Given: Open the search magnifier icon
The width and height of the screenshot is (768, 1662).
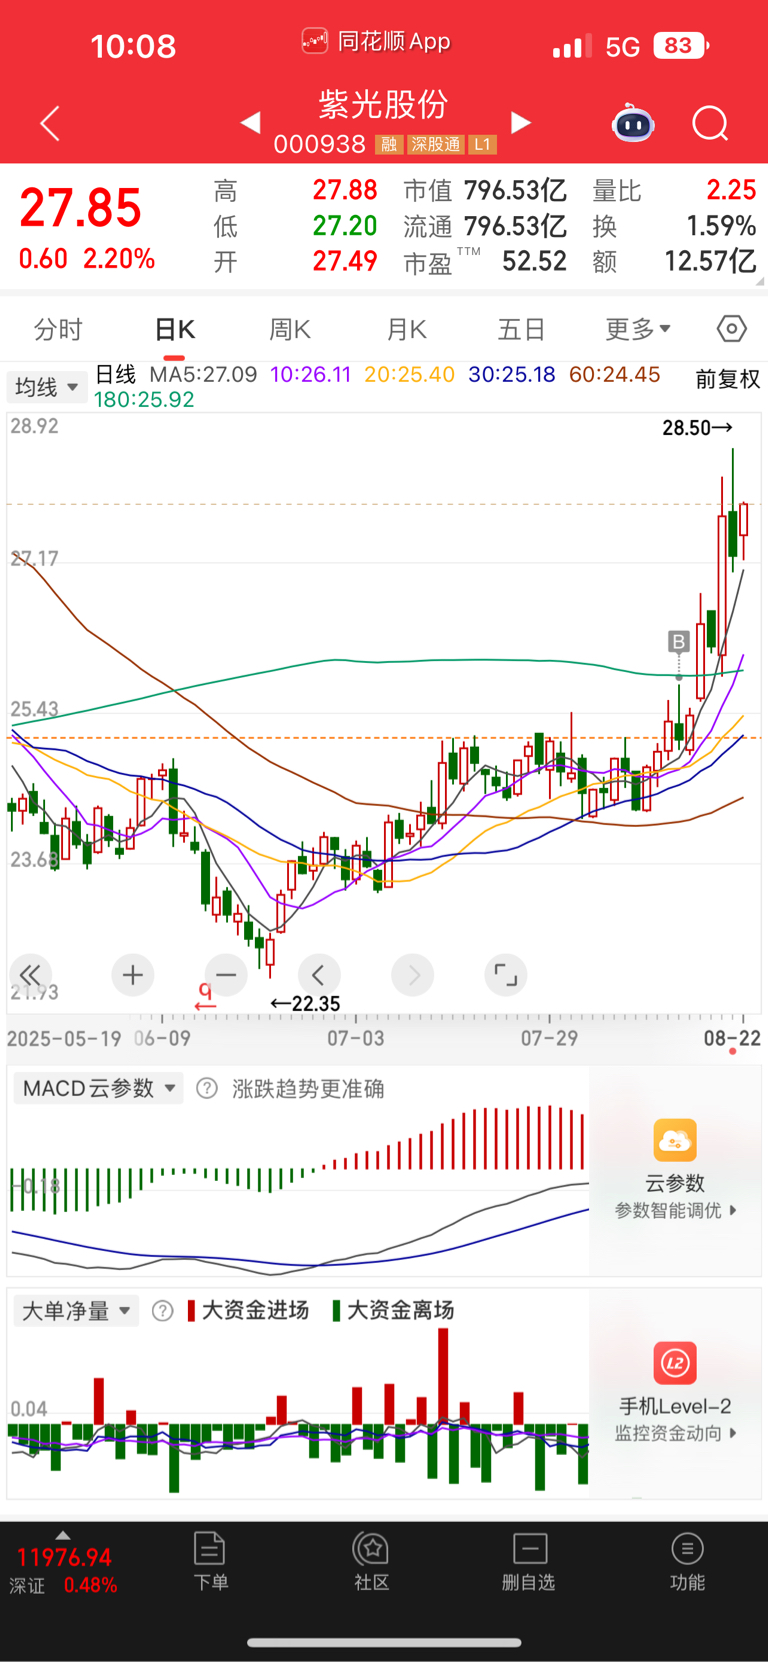Looking at the screenshot, I should coord(710,124).
